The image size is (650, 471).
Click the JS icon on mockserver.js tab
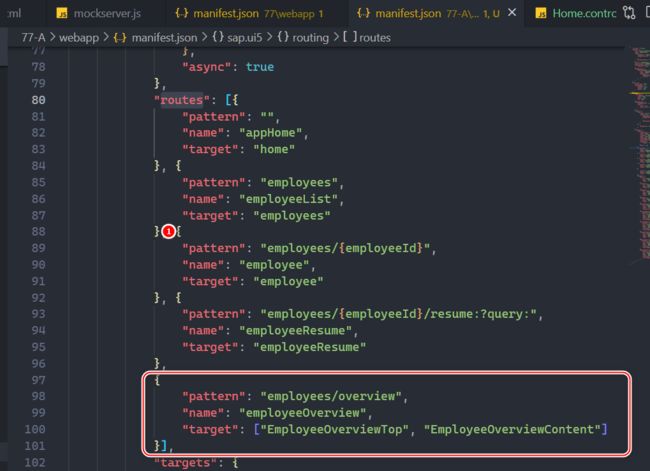61,14
